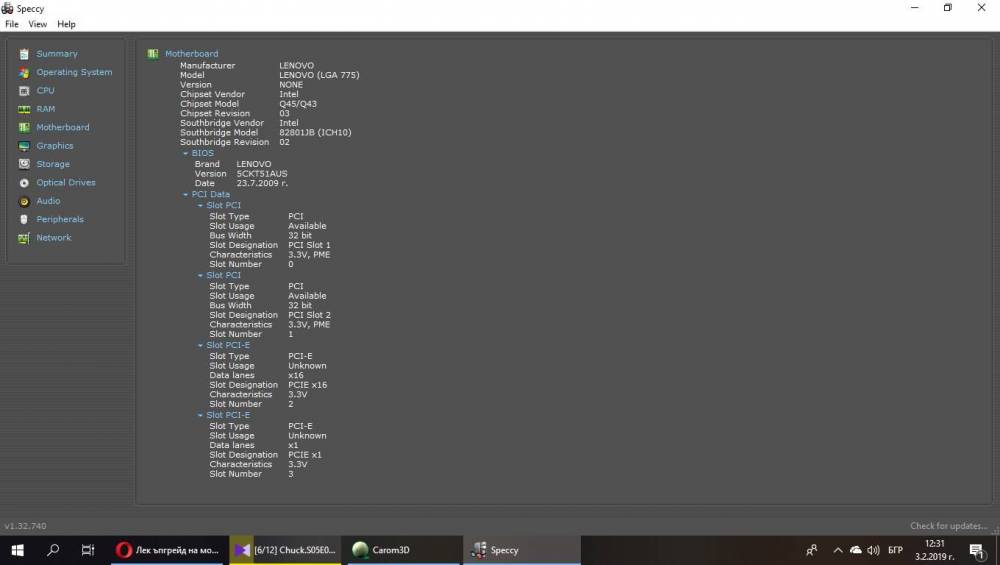Click the Speccy title bar app icon
This screenshot has height=565, width=1000.
7,8
